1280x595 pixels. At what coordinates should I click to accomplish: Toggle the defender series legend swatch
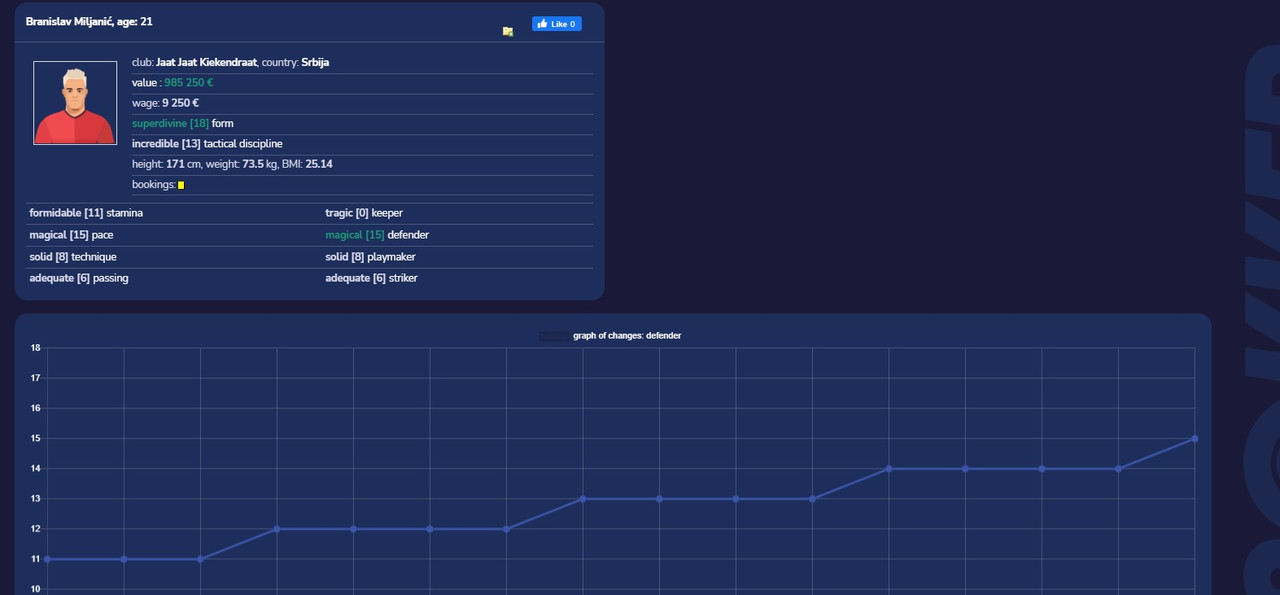pos(554,336)
